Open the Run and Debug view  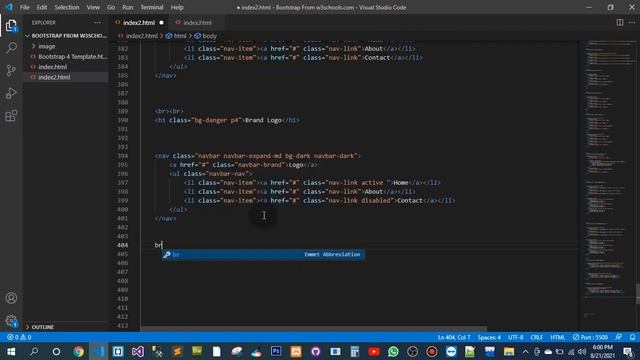11,93
